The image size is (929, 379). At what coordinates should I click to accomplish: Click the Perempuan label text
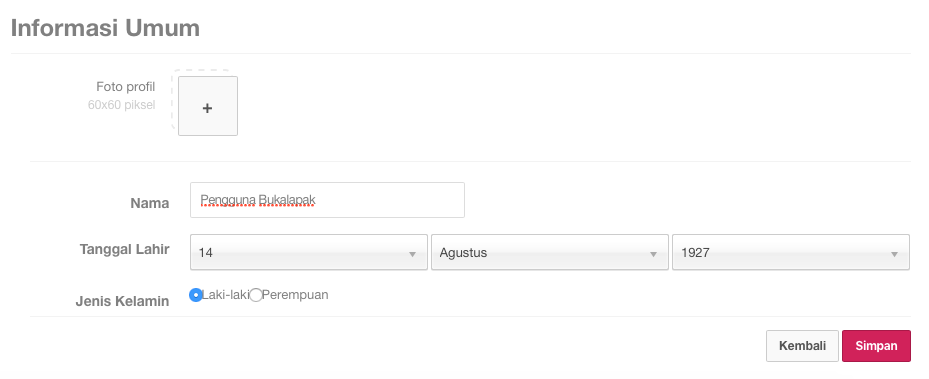click(x=295, y=295)
